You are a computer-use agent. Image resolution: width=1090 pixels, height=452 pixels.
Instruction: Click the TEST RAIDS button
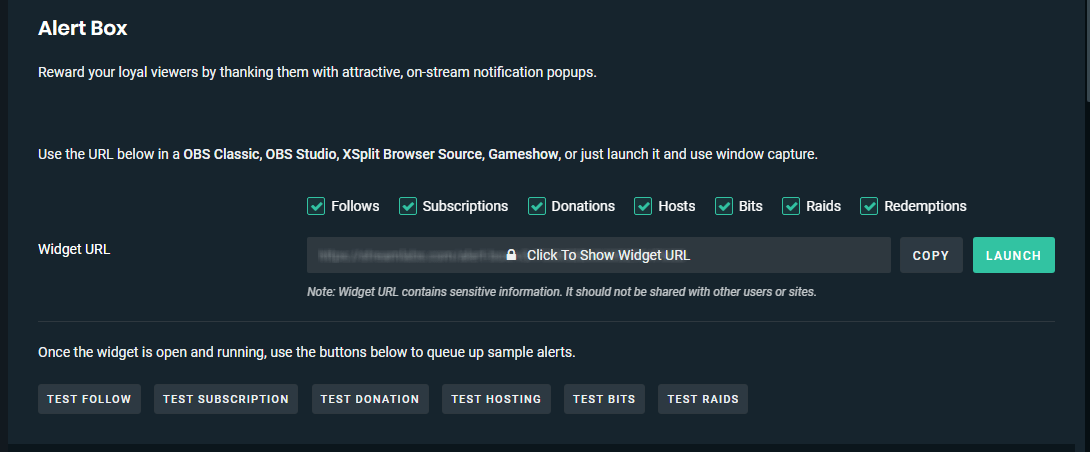[703, 399]
